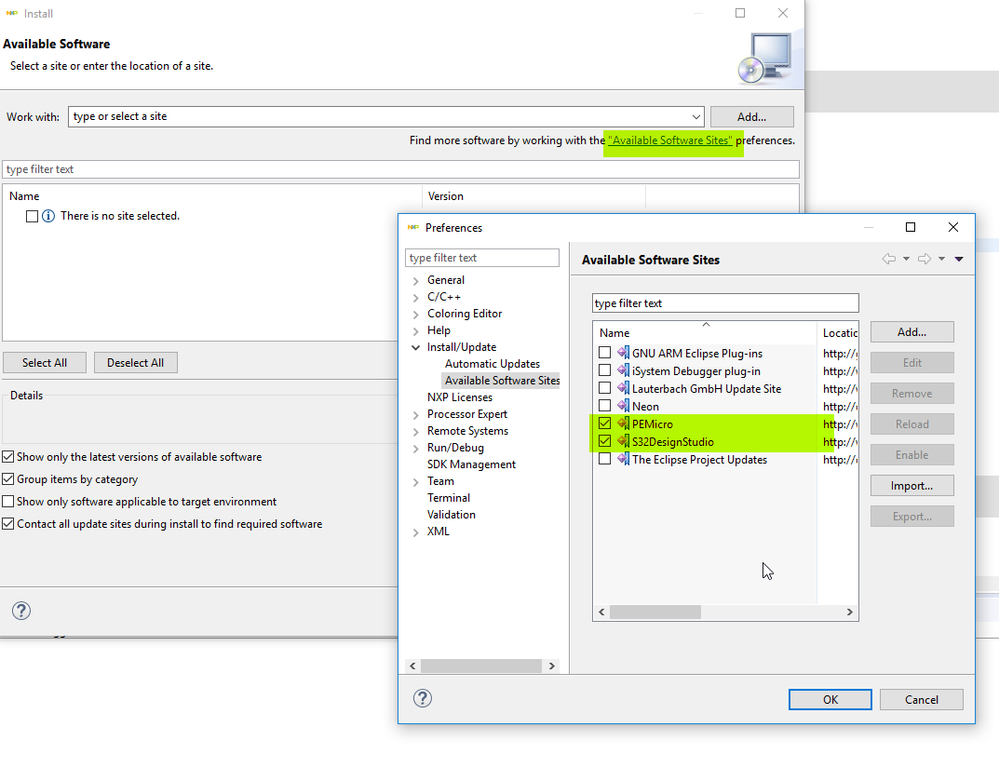Select Available Software Sites tree item

coord(502,380)
